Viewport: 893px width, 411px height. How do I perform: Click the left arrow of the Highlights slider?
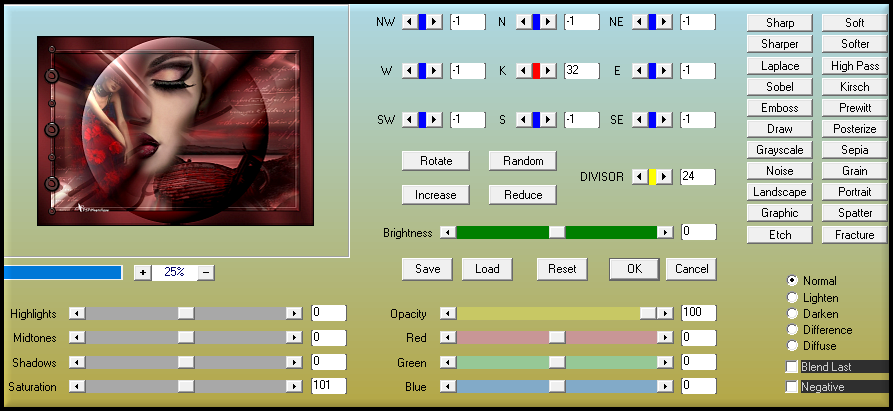coord(77,314)
